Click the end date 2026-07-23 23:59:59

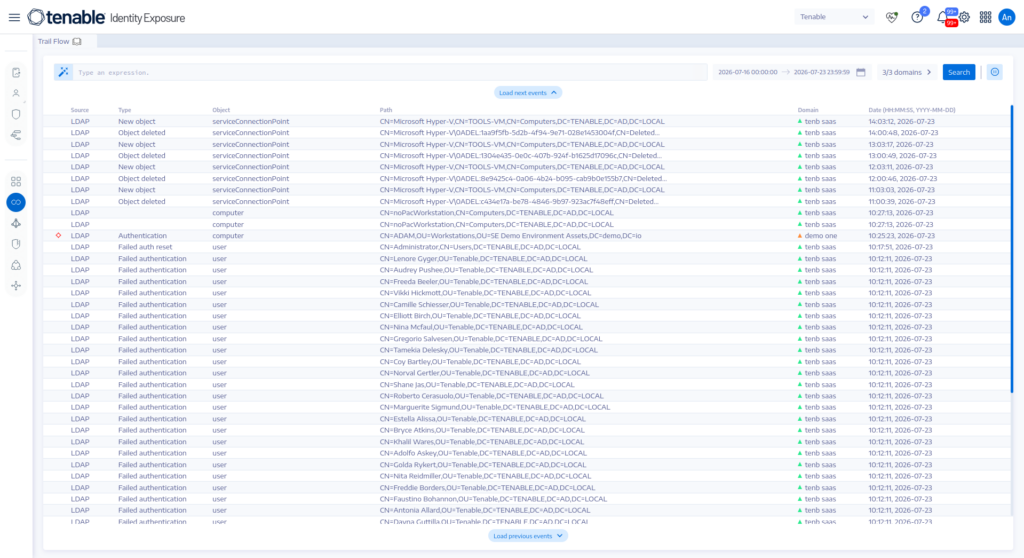pos(822,73)
